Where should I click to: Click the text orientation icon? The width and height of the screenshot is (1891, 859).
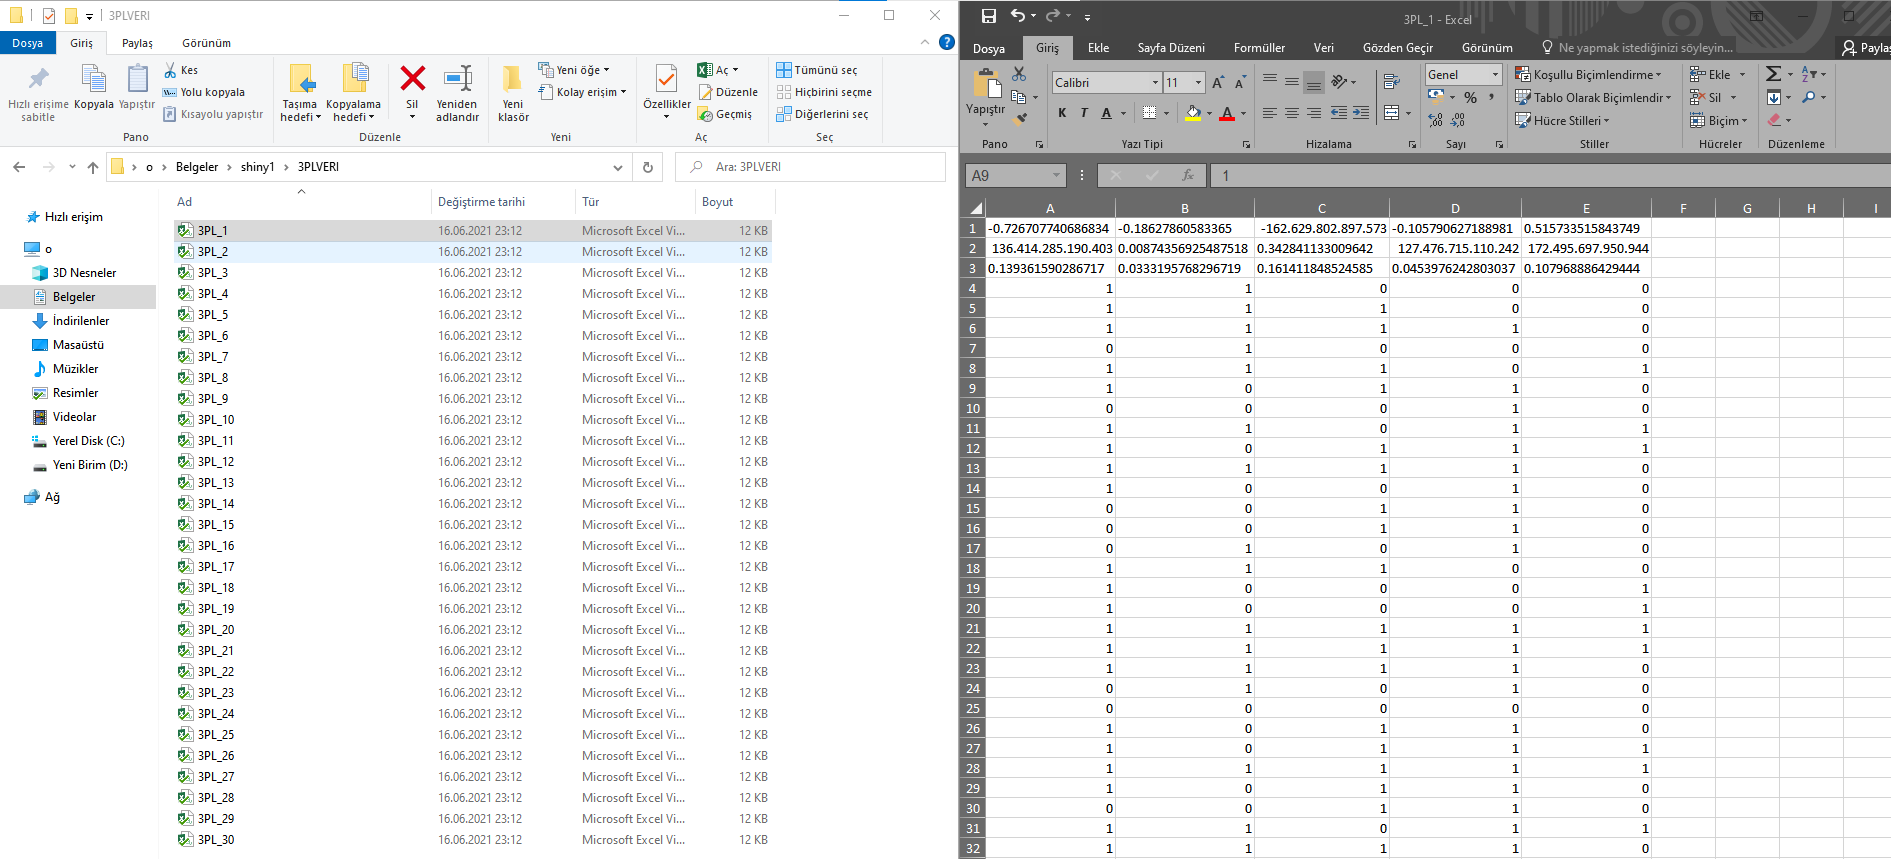click(x=1340, y=81)
